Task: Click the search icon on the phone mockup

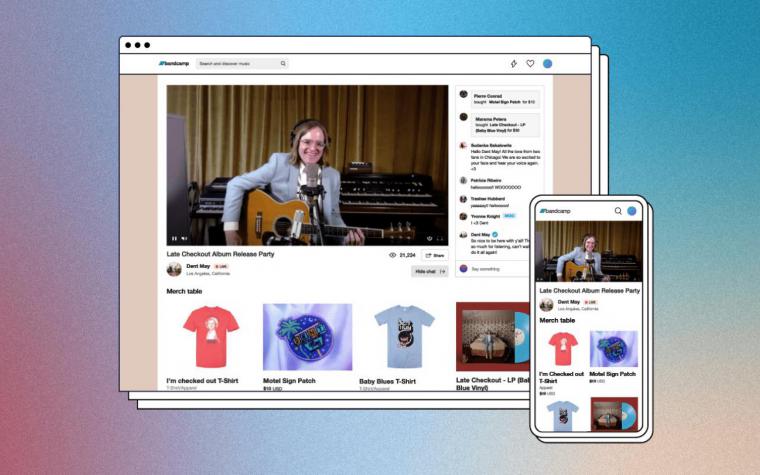Action: [618, 211]
